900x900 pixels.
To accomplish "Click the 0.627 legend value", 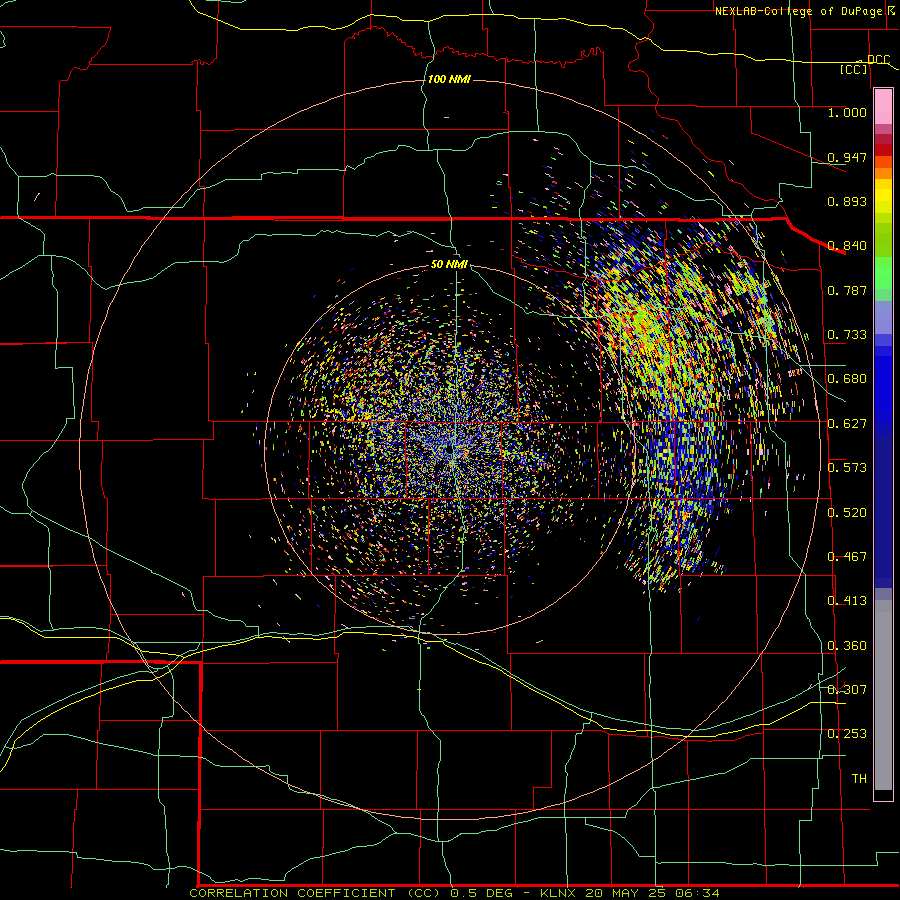I will [847, 424].
